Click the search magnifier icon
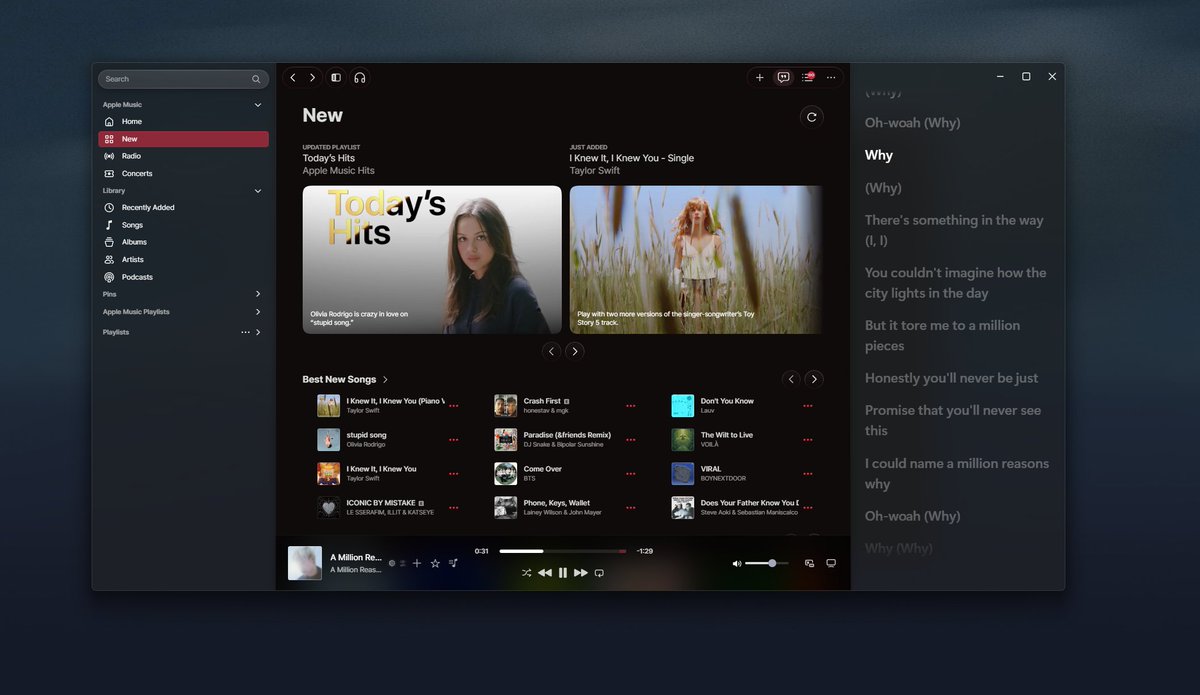1200x695 pixels. (257, 79)
